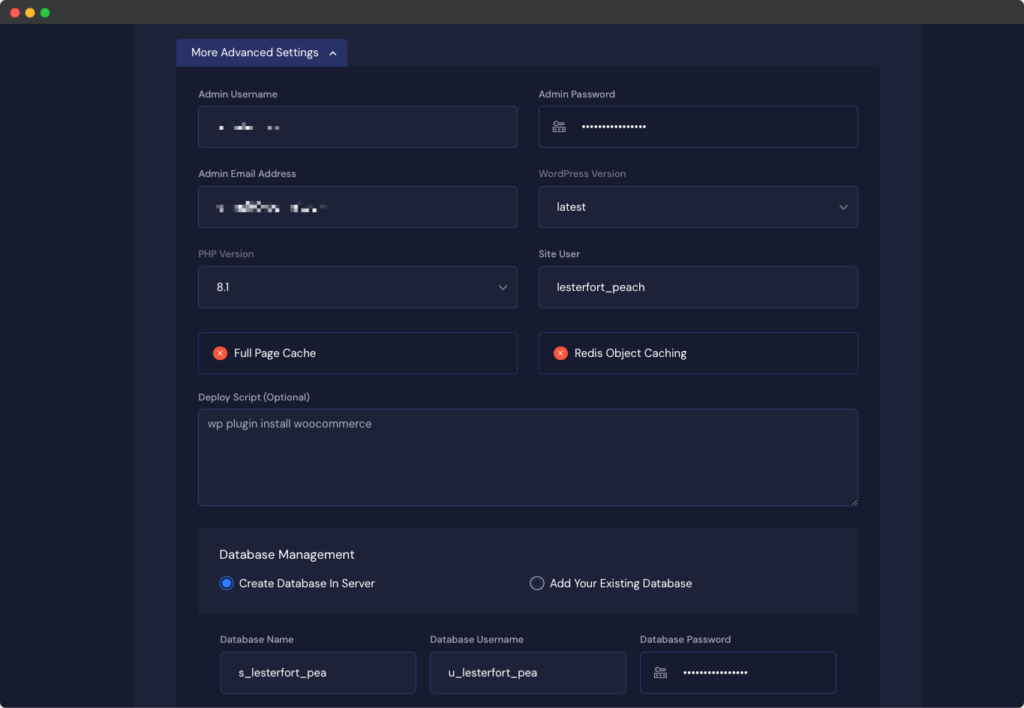The image size is (1024, 708).
Task: Click the collapse arrow on More Advanced Settings
Action: [x=332, y=52]
